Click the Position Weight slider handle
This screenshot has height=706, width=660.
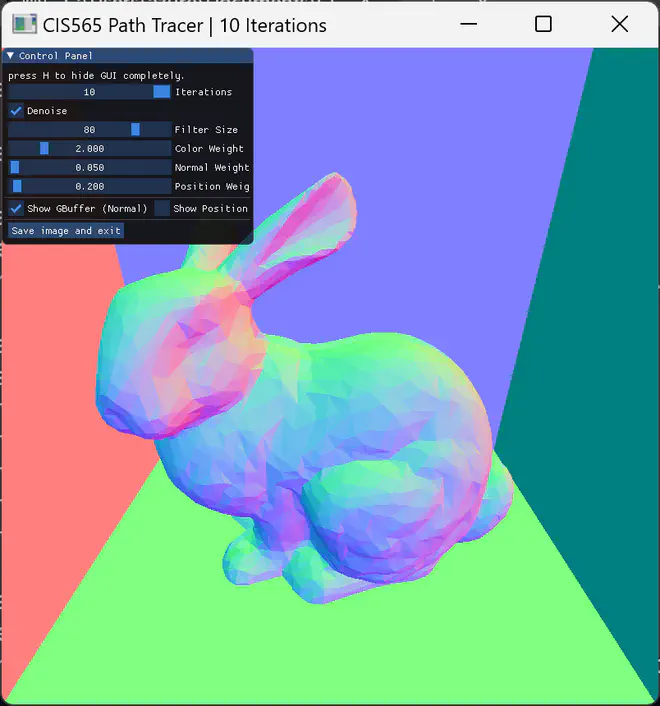coord(17,187)
